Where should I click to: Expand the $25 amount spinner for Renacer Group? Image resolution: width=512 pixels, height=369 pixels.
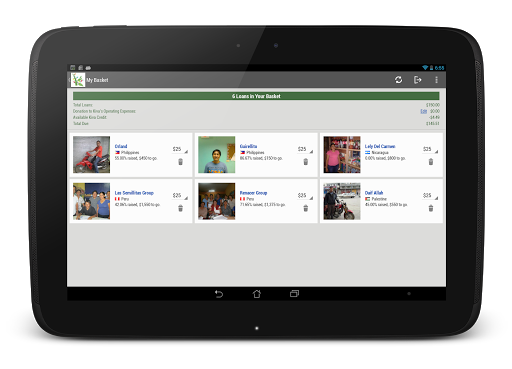[305, 195]
